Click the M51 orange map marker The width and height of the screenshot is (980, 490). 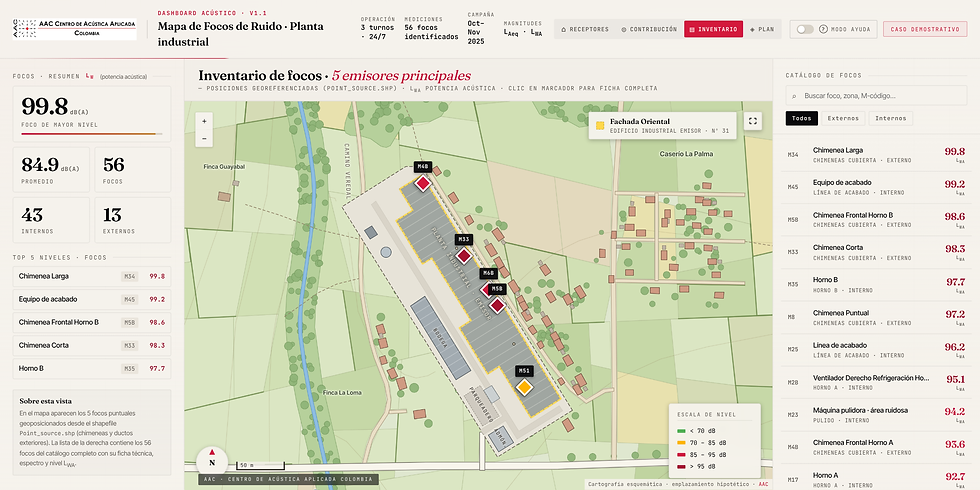pyautogui.click(x=524, y=388)
